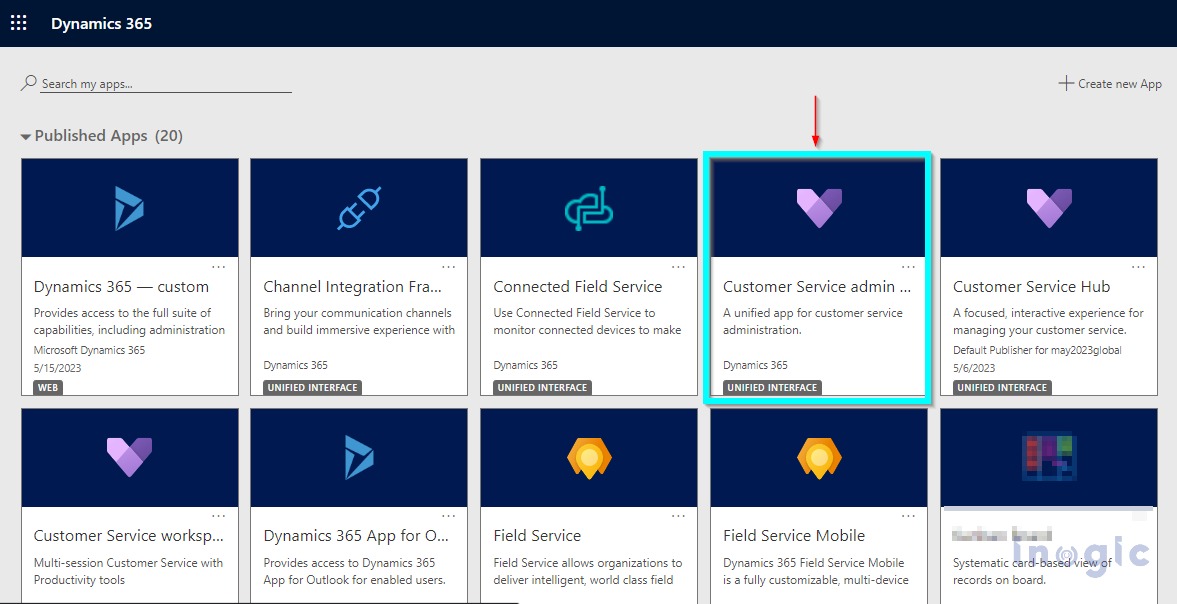Open more options for Customer Service Hub tile
Image resolution: width=1177 pixels, height=604 pixels.
pyautogui.click(x=1139, y=267)
